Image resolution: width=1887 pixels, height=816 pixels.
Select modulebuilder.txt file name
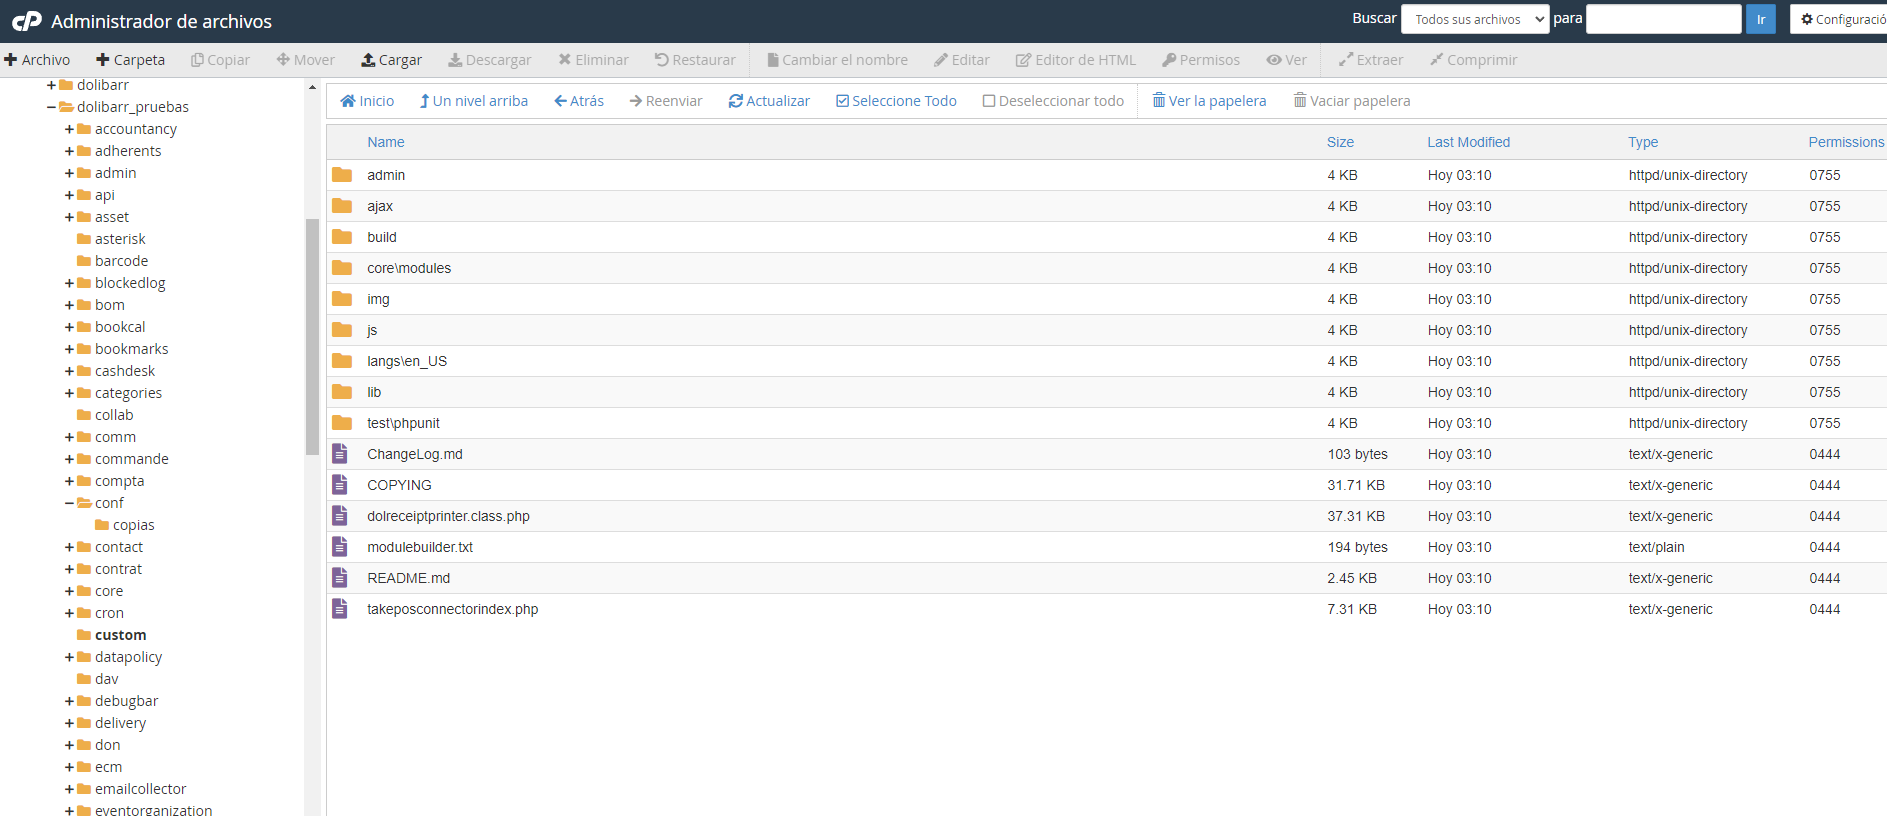point(420,547)
